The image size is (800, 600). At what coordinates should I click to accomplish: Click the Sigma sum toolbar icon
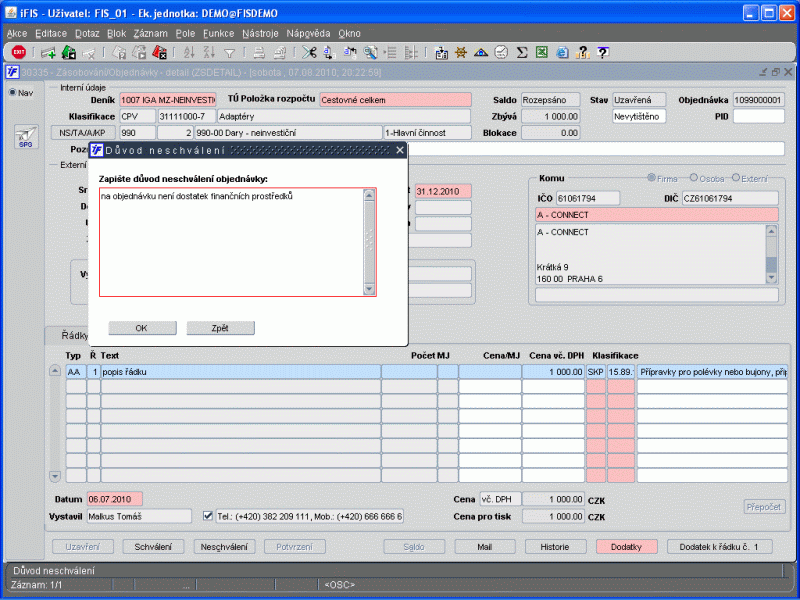click(521, 53)
